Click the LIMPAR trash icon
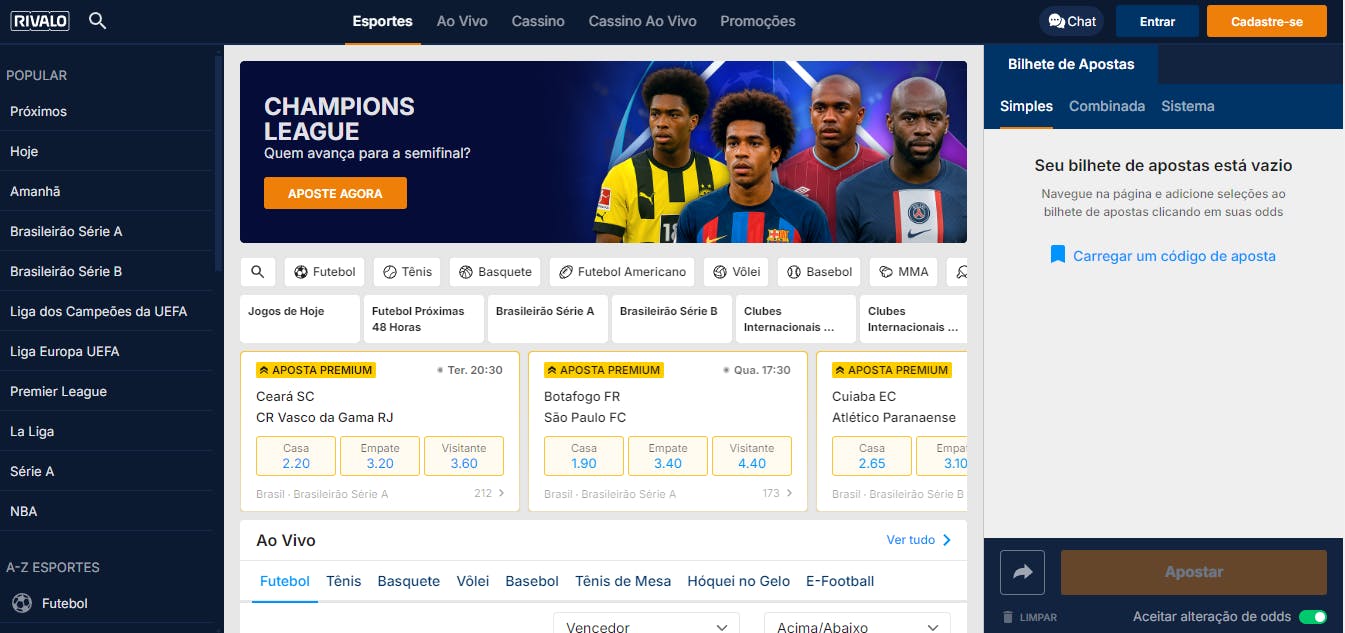 1008,617
